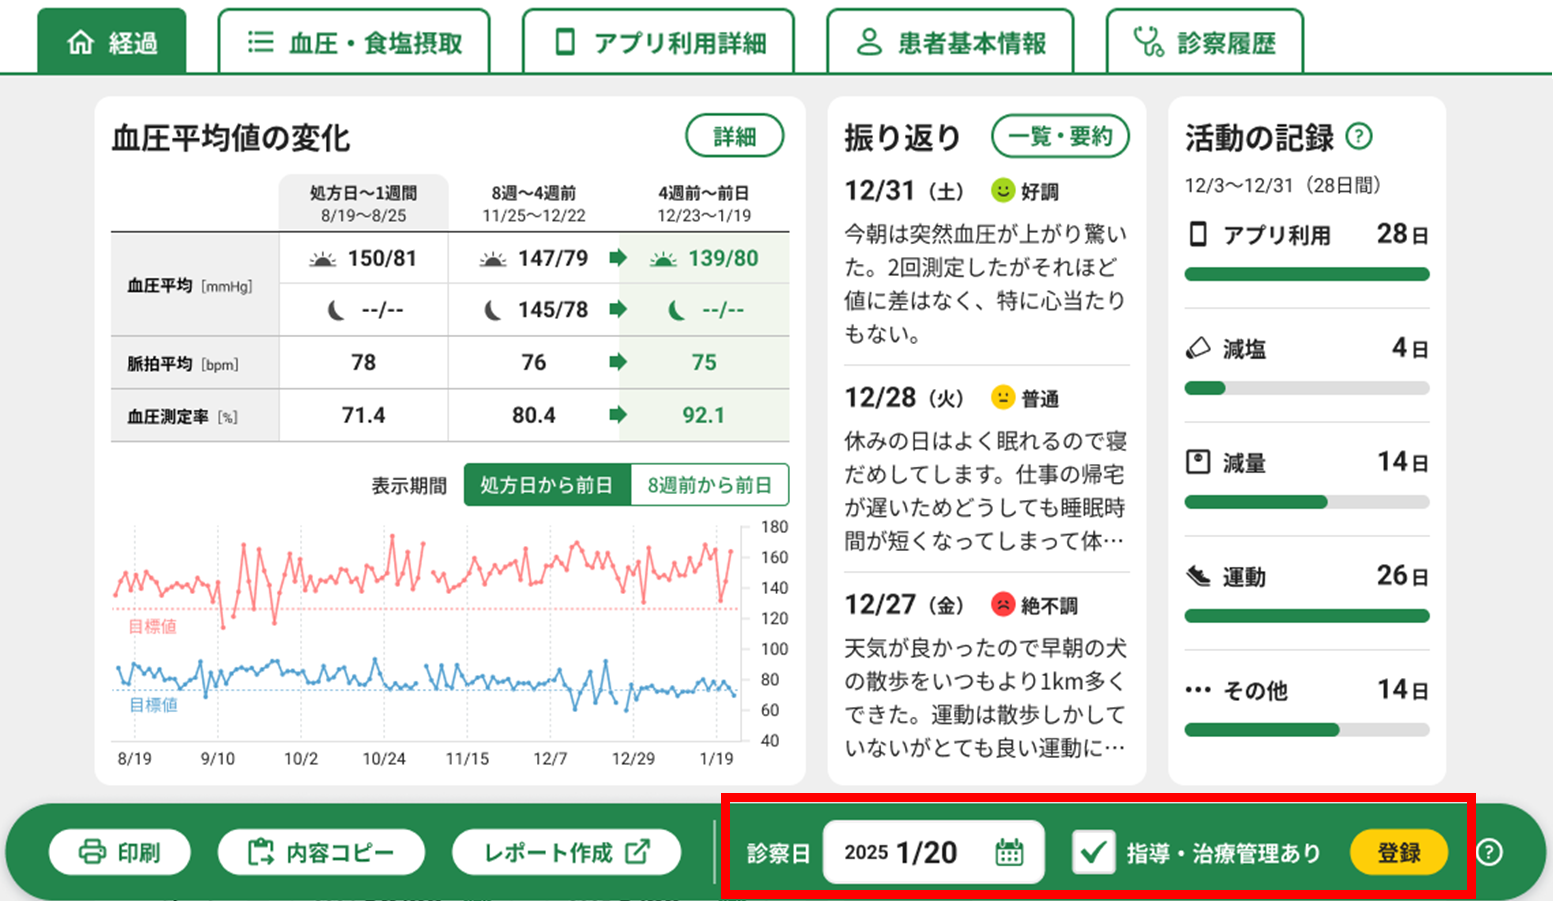Click the 一覧・要約 button
Viewport: 1553px width, 901px height.
1060,136
